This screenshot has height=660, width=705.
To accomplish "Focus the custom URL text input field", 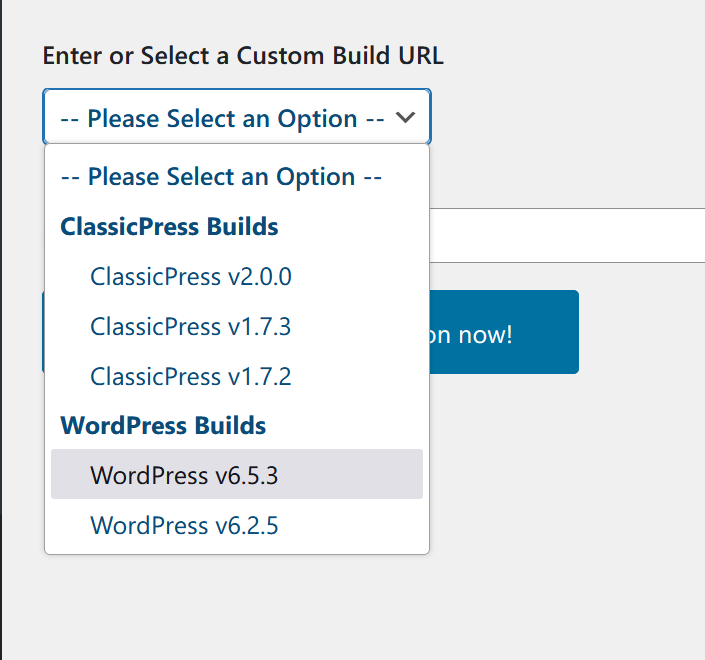I will pyautogui.click(x=566, y=236).
